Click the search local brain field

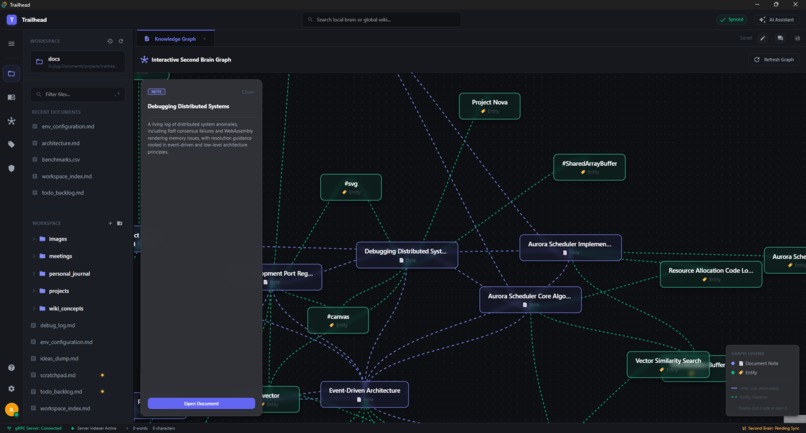click(381, 20)
